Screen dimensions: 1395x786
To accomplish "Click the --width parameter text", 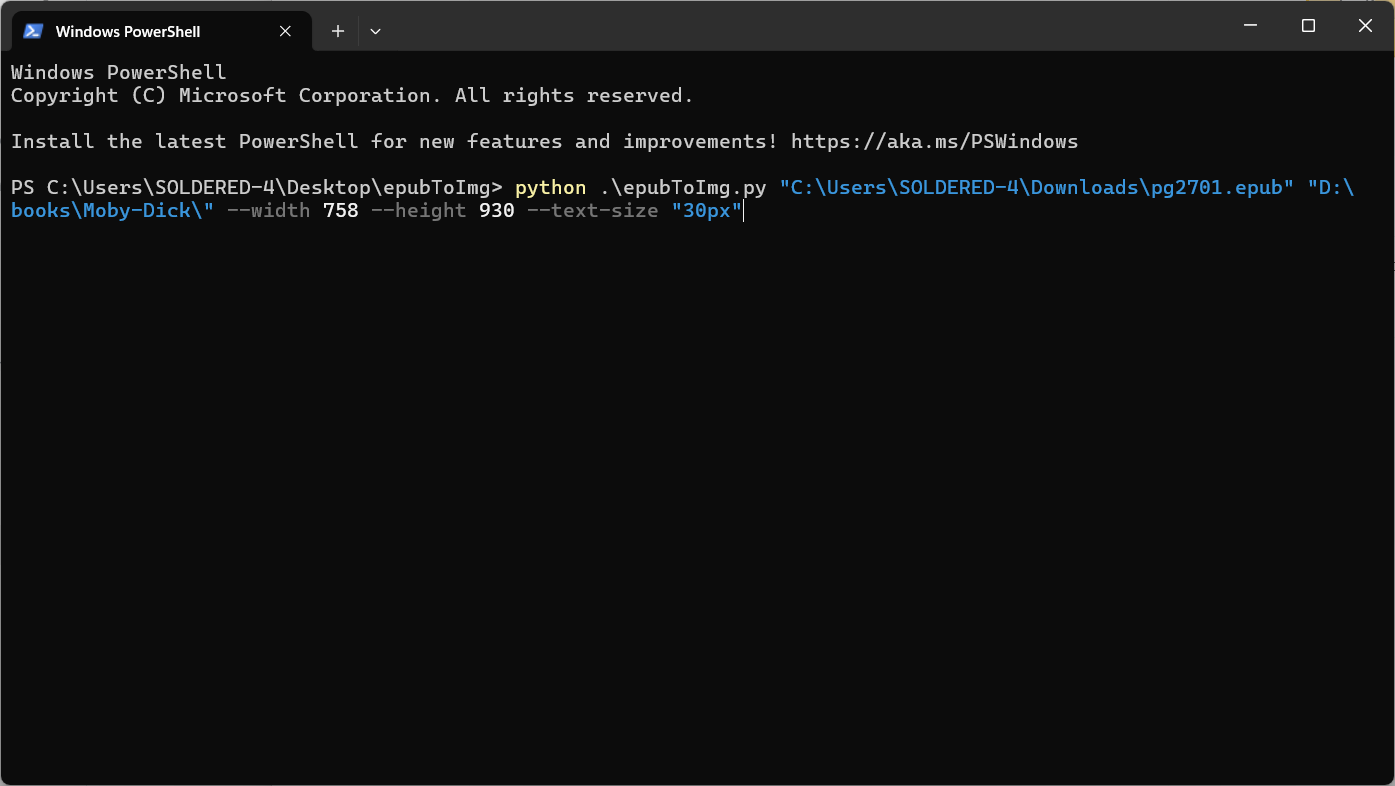I will coord(268,211).
